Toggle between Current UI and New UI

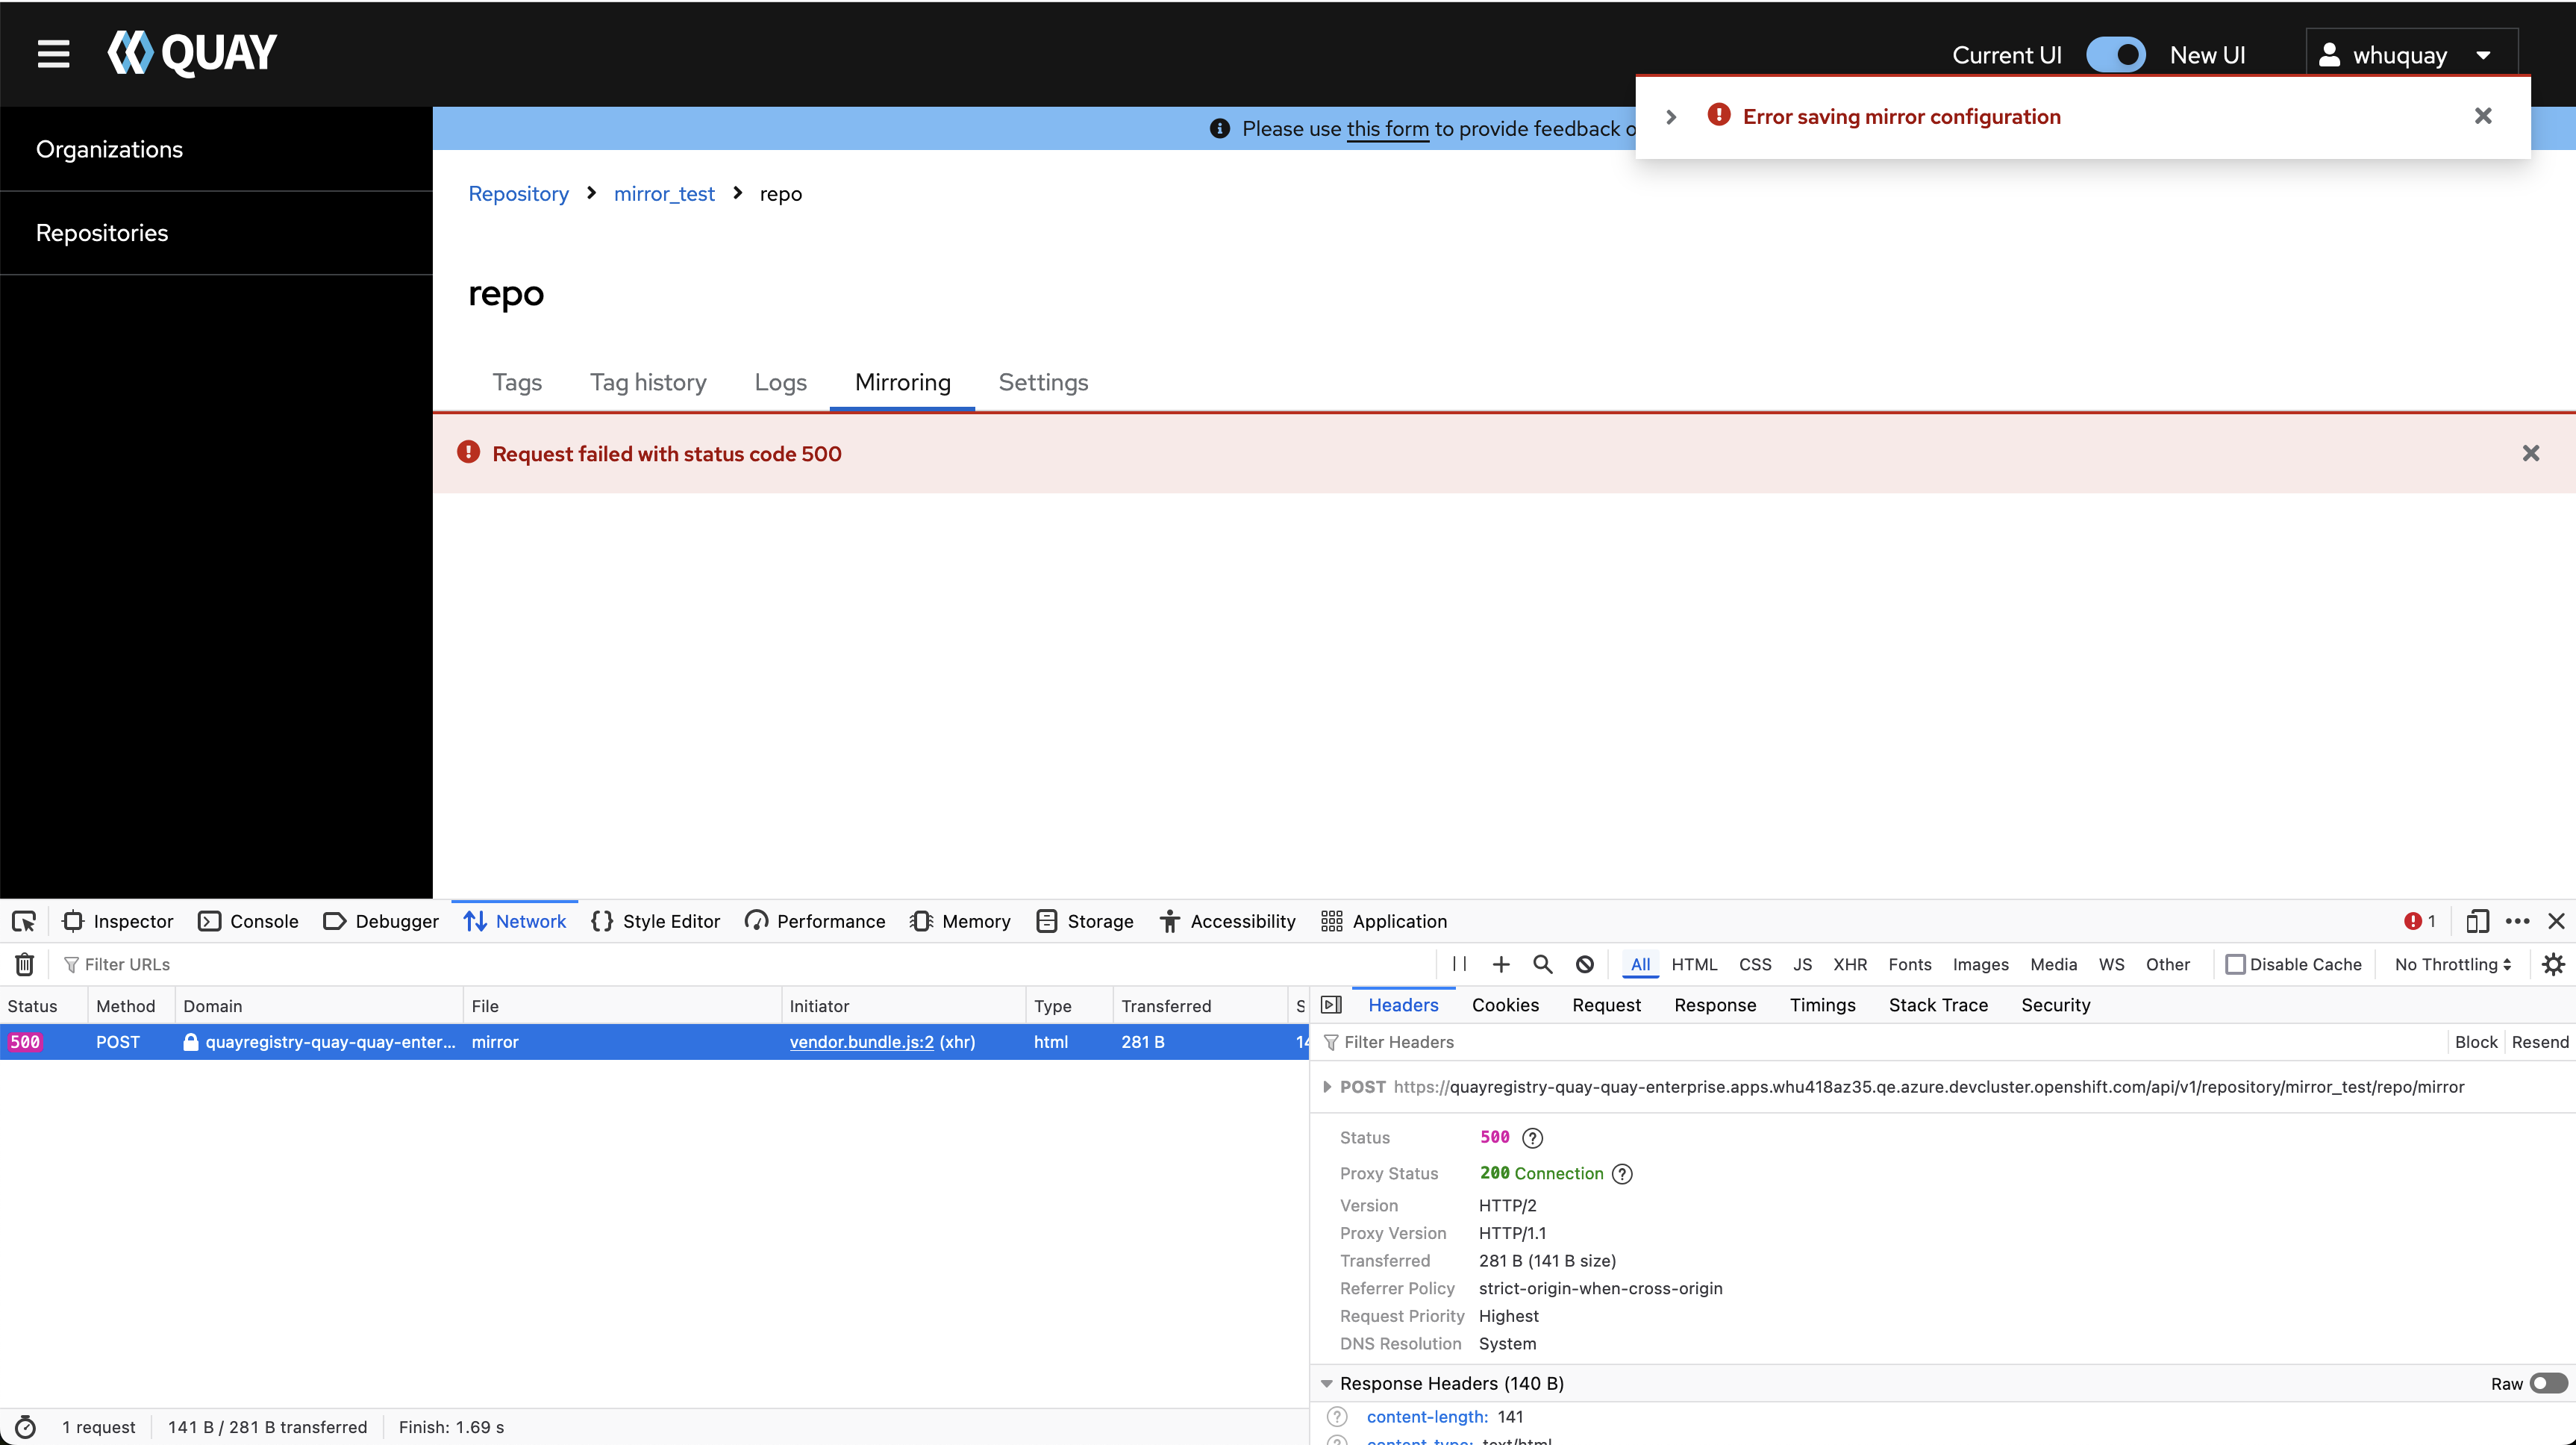point(2115,55)
